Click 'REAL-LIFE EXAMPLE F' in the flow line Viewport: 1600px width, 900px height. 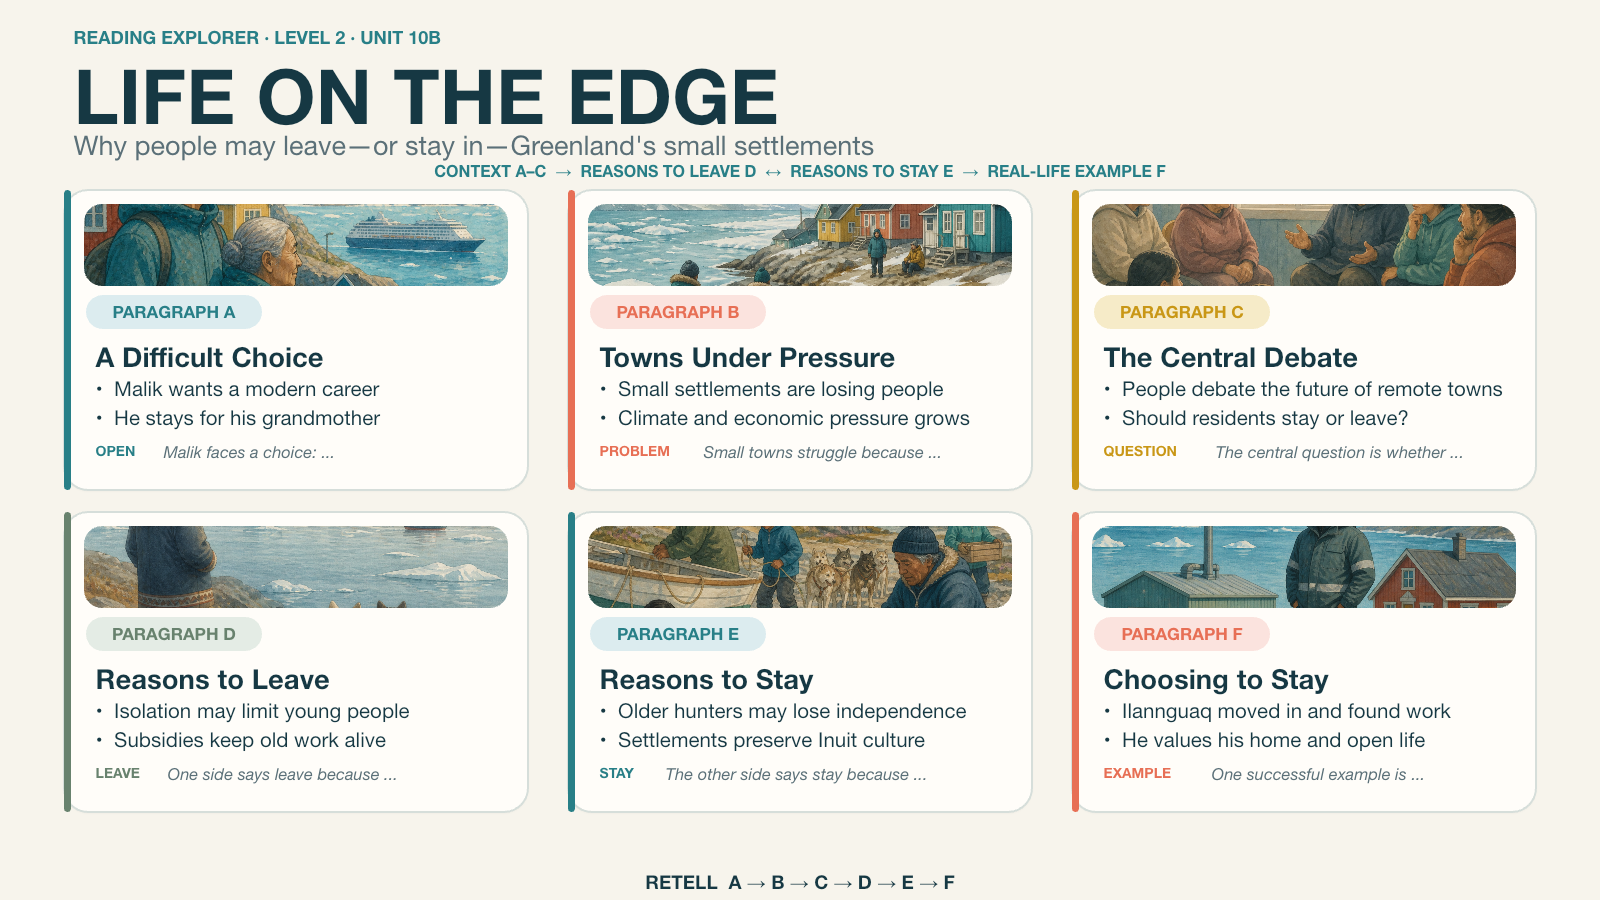tap(1076, 171)
